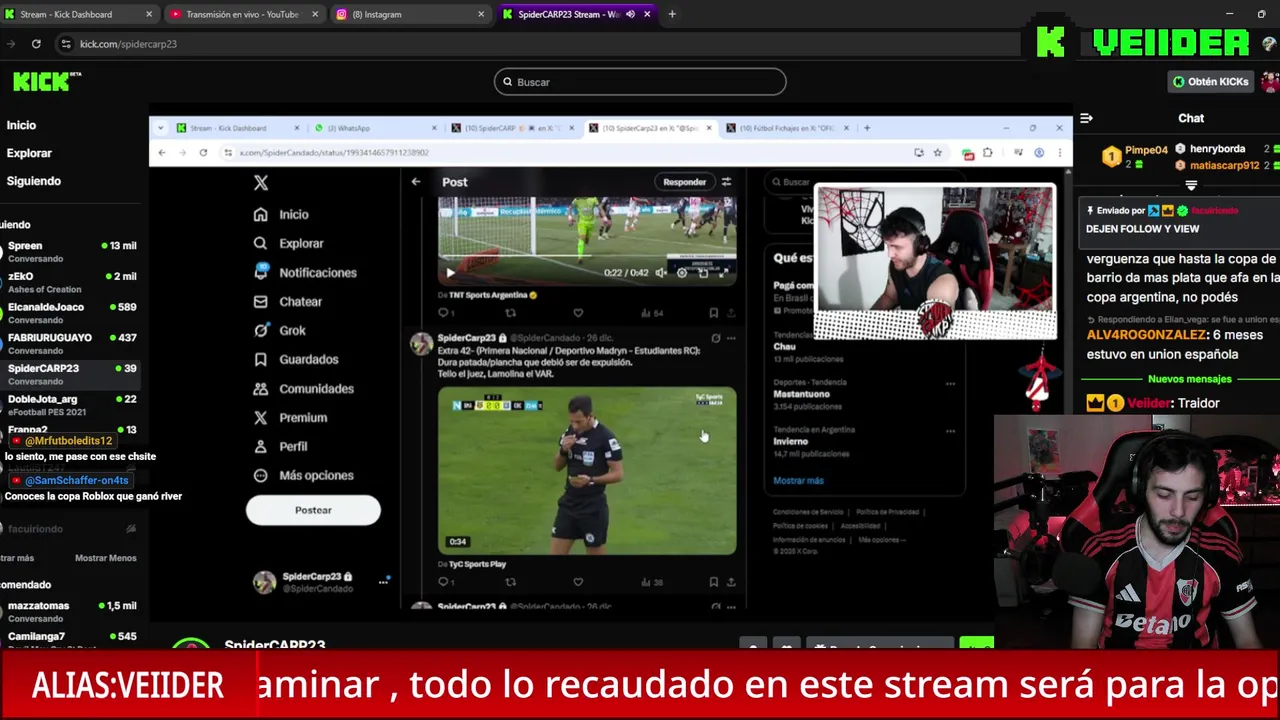
Task: Open followed channel FABRIURUGUAYO
Action: coord(70,343)
